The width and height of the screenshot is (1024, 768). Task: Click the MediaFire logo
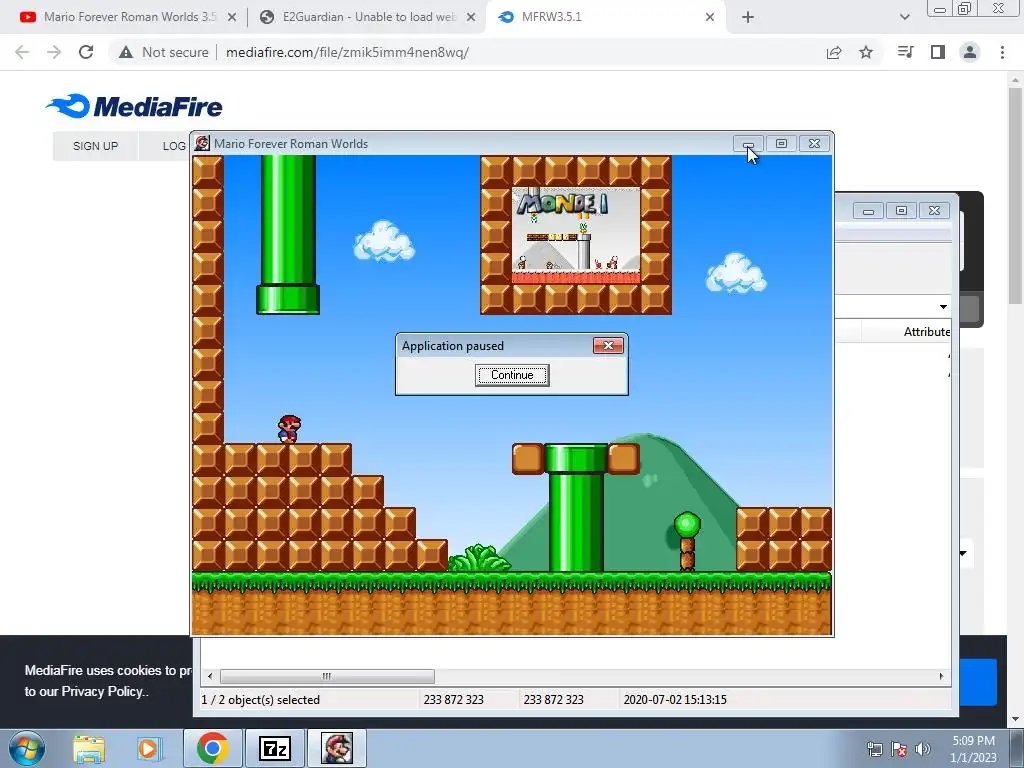click(x=135, y=106)
